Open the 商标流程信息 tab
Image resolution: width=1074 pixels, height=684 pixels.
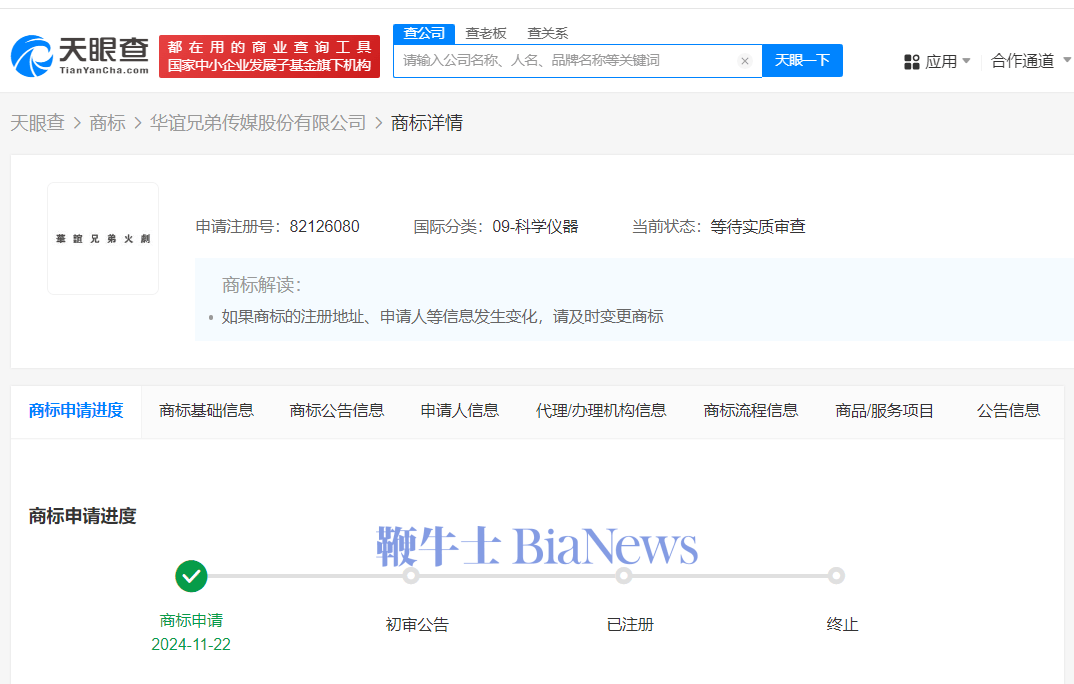pyautogui.click(x=751, y=411)
